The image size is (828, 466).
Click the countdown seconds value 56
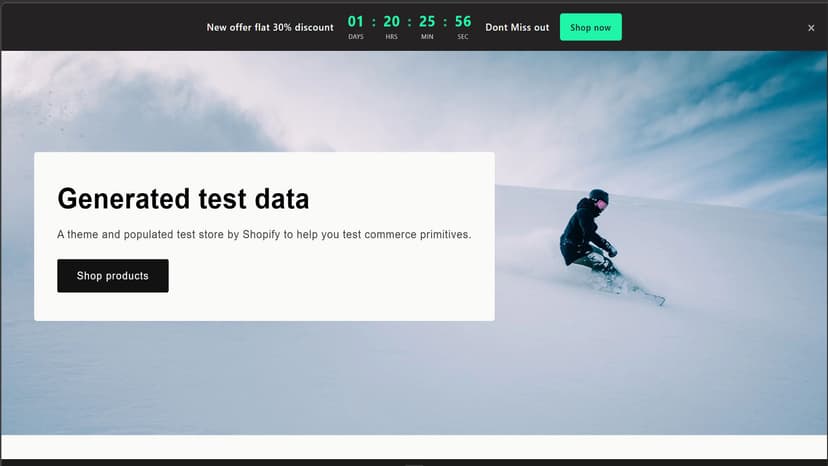[462, 22]
